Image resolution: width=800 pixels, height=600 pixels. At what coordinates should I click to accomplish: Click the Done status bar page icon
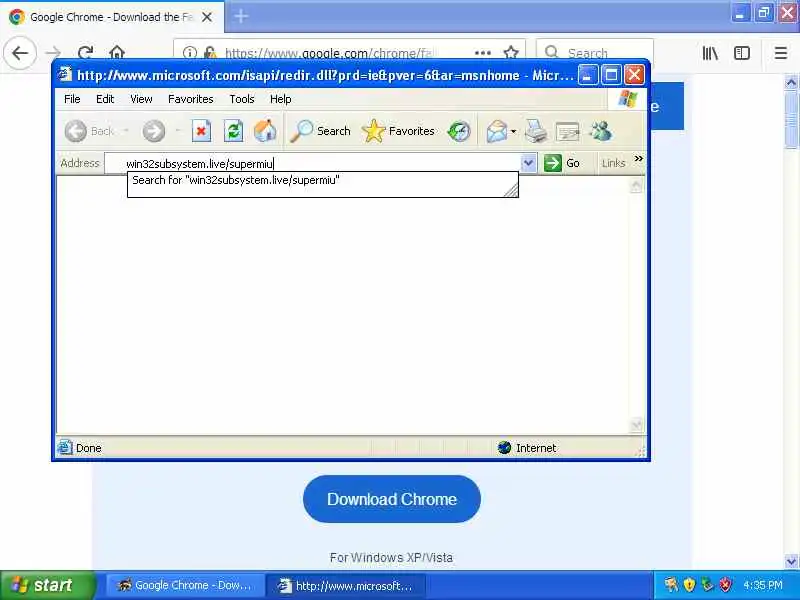[x=65, y=447]
